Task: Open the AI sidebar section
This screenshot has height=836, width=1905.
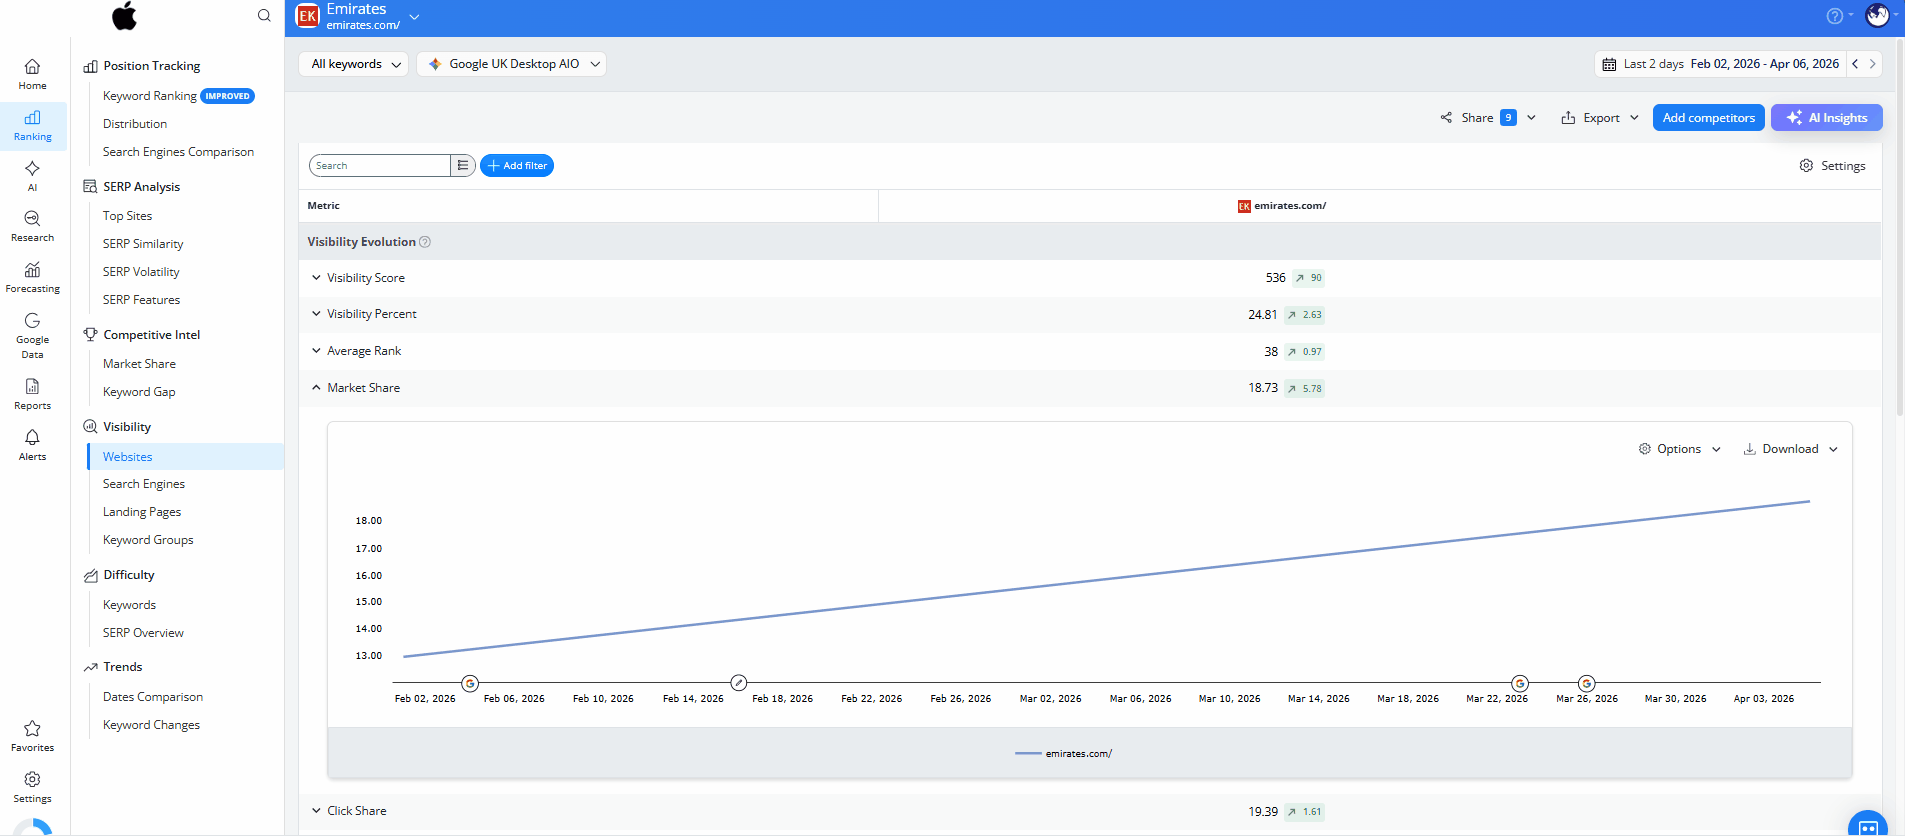Action: pos(32,176)
